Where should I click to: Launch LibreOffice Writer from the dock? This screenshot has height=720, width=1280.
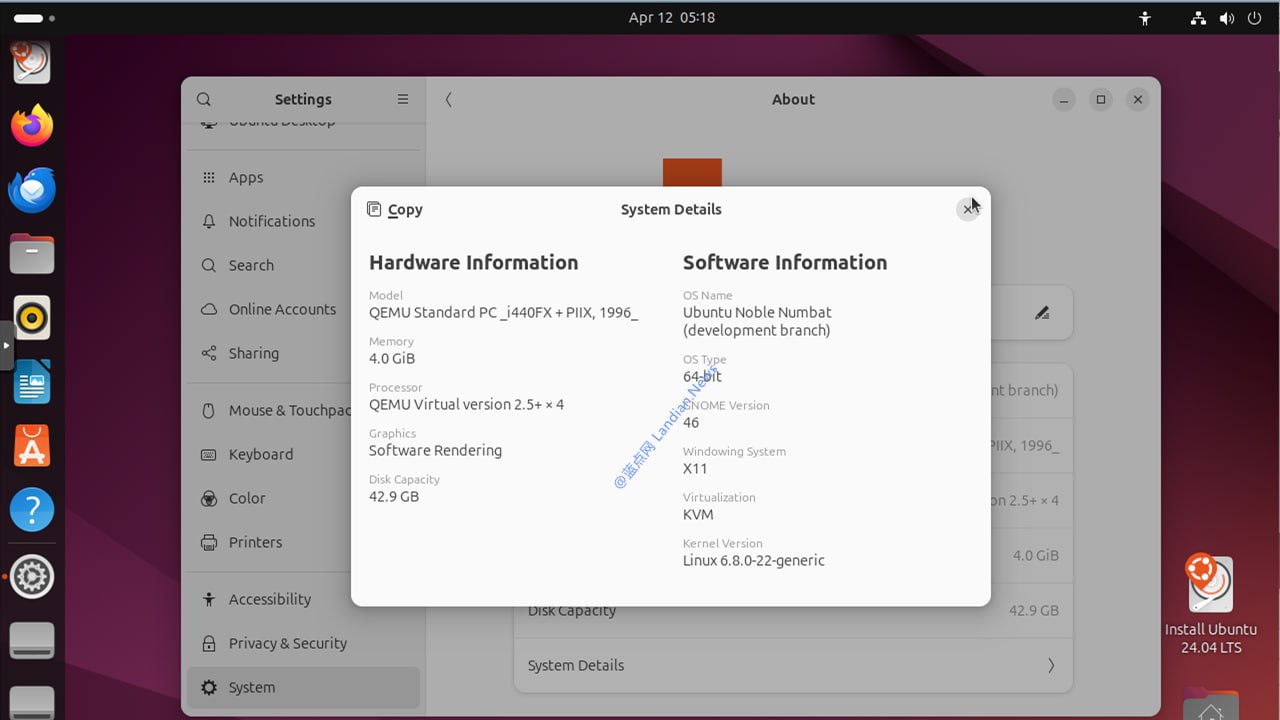(x=32, y=382)
